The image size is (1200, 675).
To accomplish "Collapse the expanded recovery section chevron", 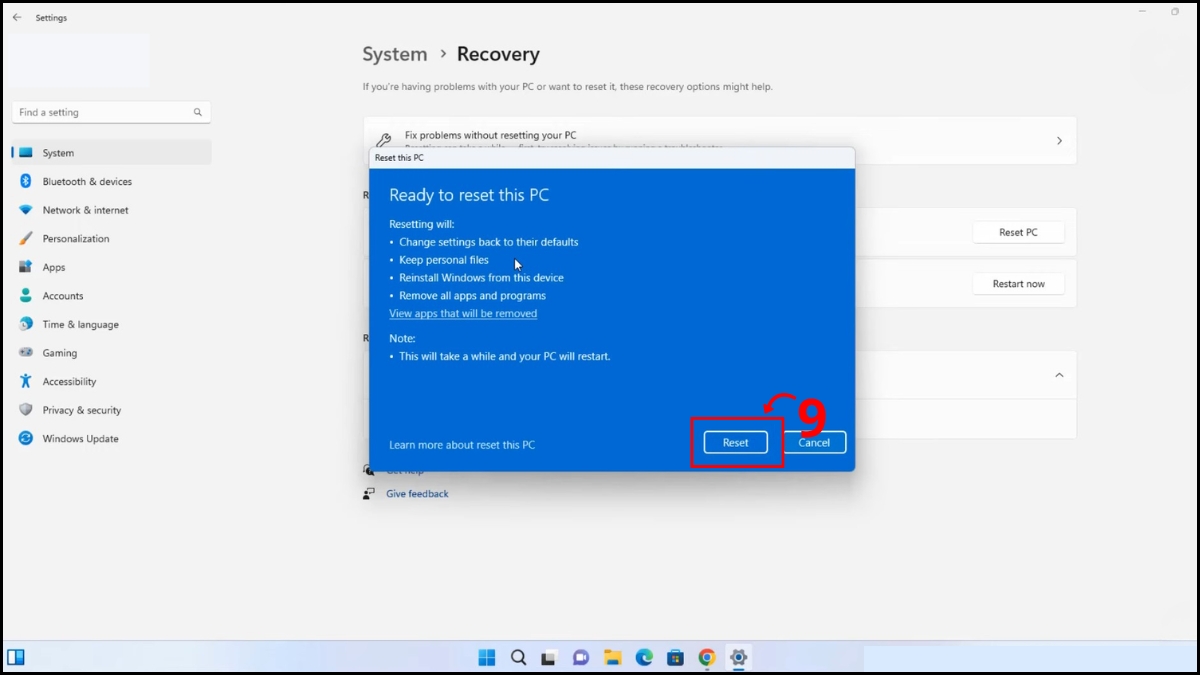I will coord(1058,374).
